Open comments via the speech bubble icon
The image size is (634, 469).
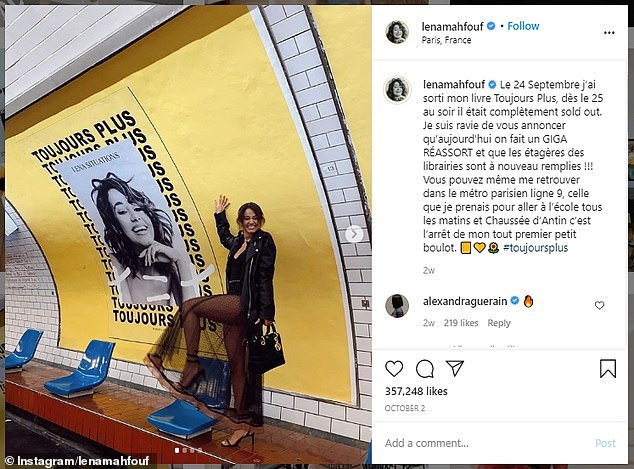point(425,369)
